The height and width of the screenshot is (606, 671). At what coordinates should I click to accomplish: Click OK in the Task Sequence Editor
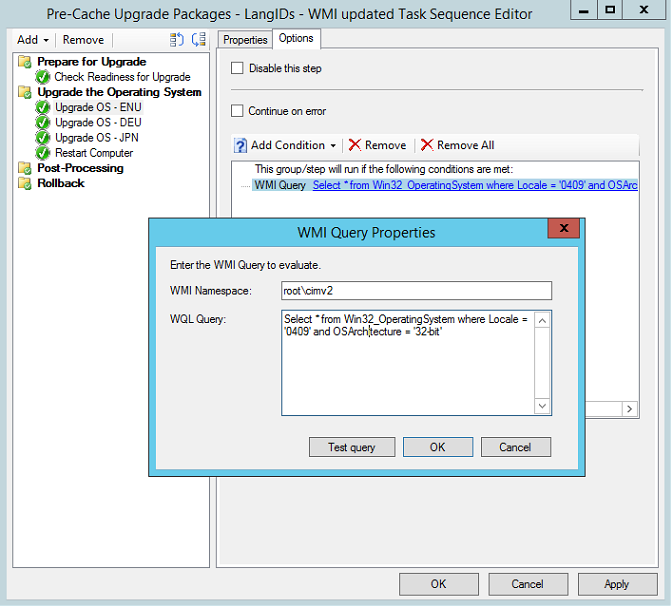point(439,584)
